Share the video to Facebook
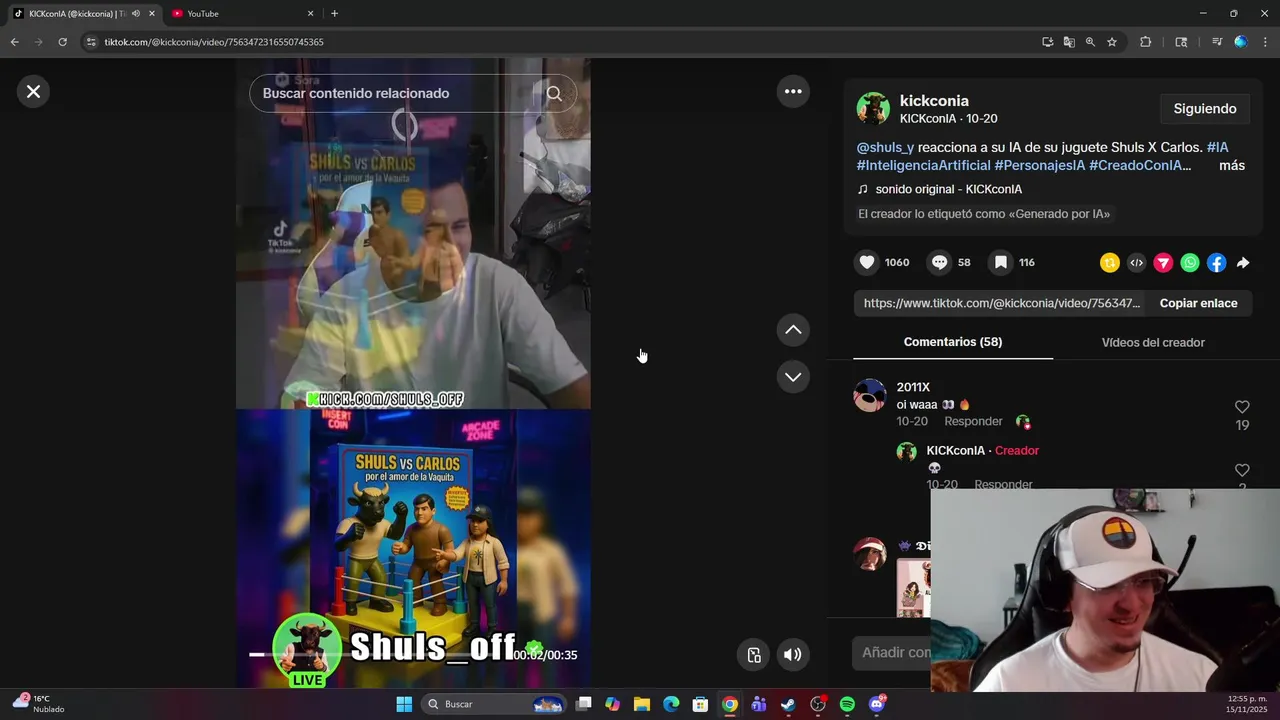Image resolution: width=1280 pixels, height=720 pixels. tap(1216, 263)
